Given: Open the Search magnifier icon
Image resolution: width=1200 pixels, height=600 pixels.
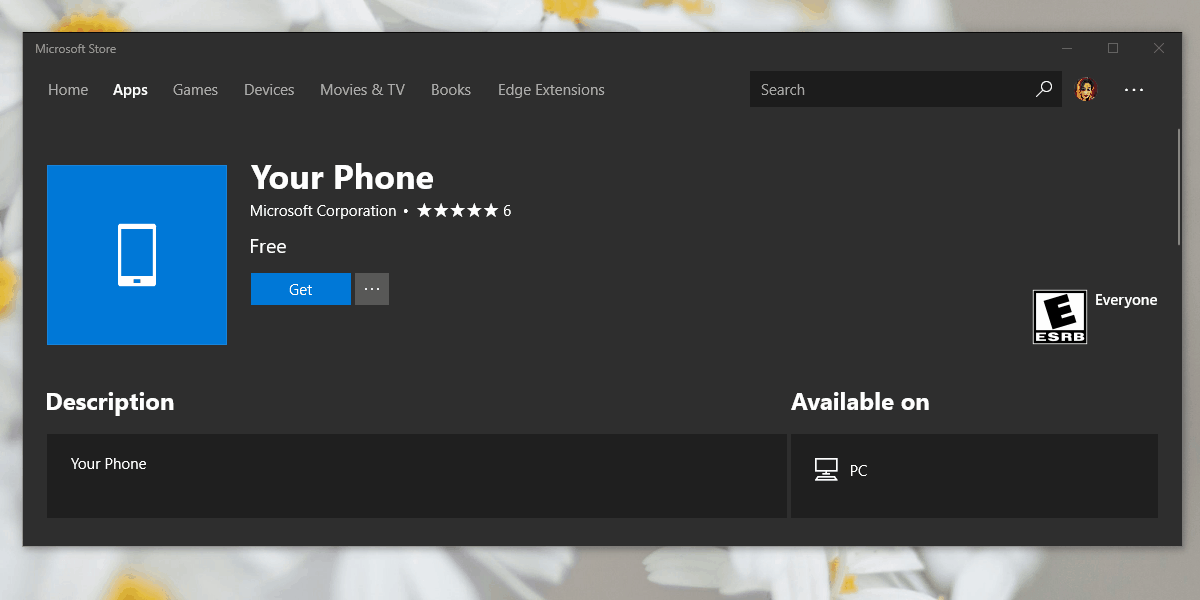Looking at the screenshot, I should point(1044,89).
